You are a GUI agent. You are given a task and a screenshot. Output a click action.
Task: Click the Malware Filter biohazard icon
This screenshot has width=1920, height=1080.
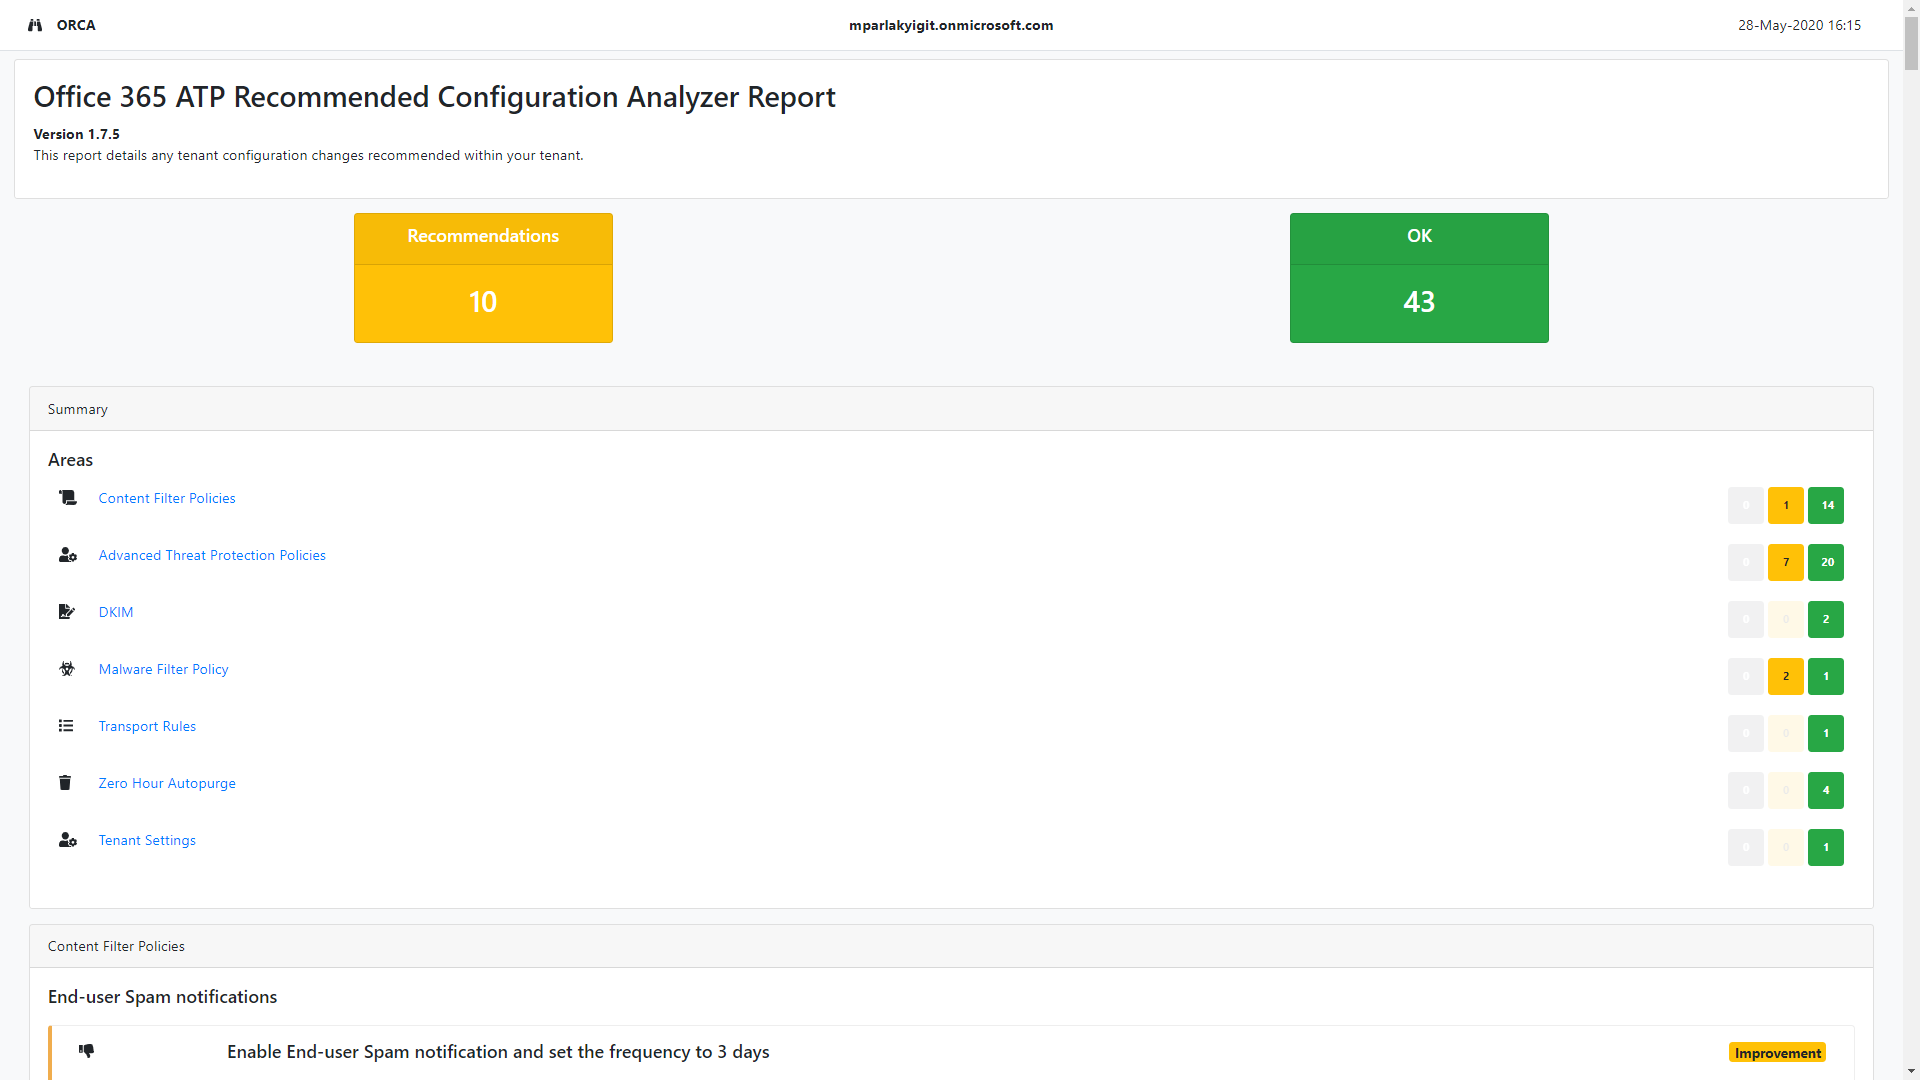[x=67, y=668]
